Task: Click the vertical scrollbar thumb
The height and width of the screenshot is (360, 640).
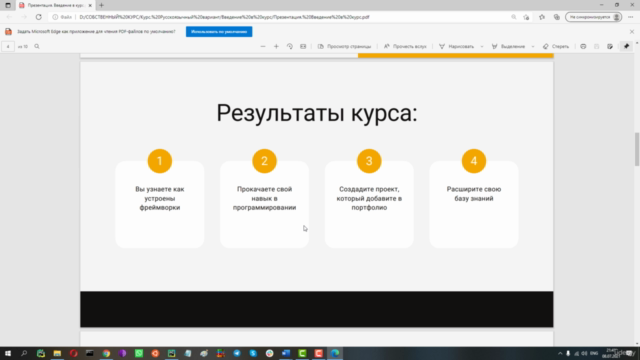Action: coord(637,149)
